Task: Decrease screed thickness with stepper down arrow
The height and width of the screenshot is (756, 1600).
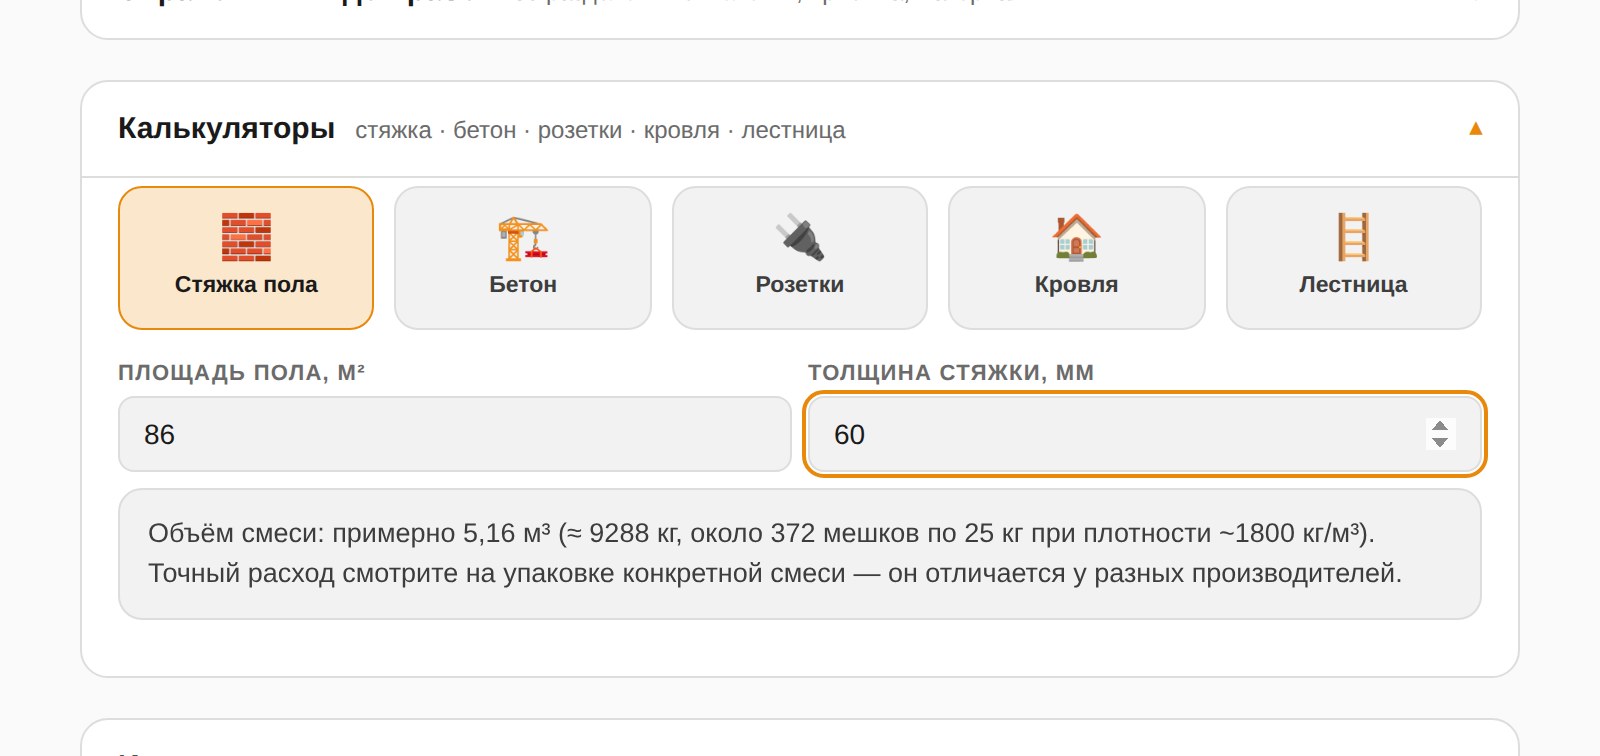Action: click(x=1440, y=442)
